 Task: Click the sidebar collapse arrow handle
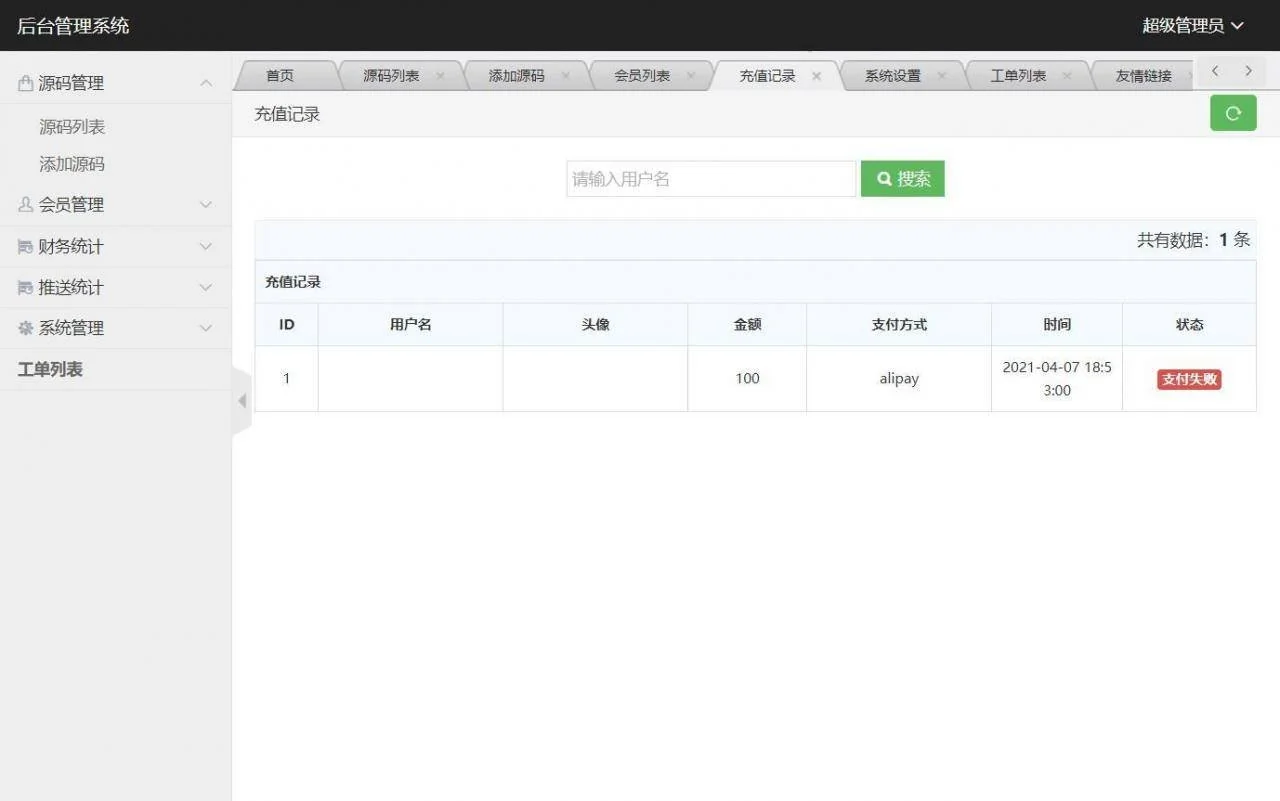click(241, 400)
